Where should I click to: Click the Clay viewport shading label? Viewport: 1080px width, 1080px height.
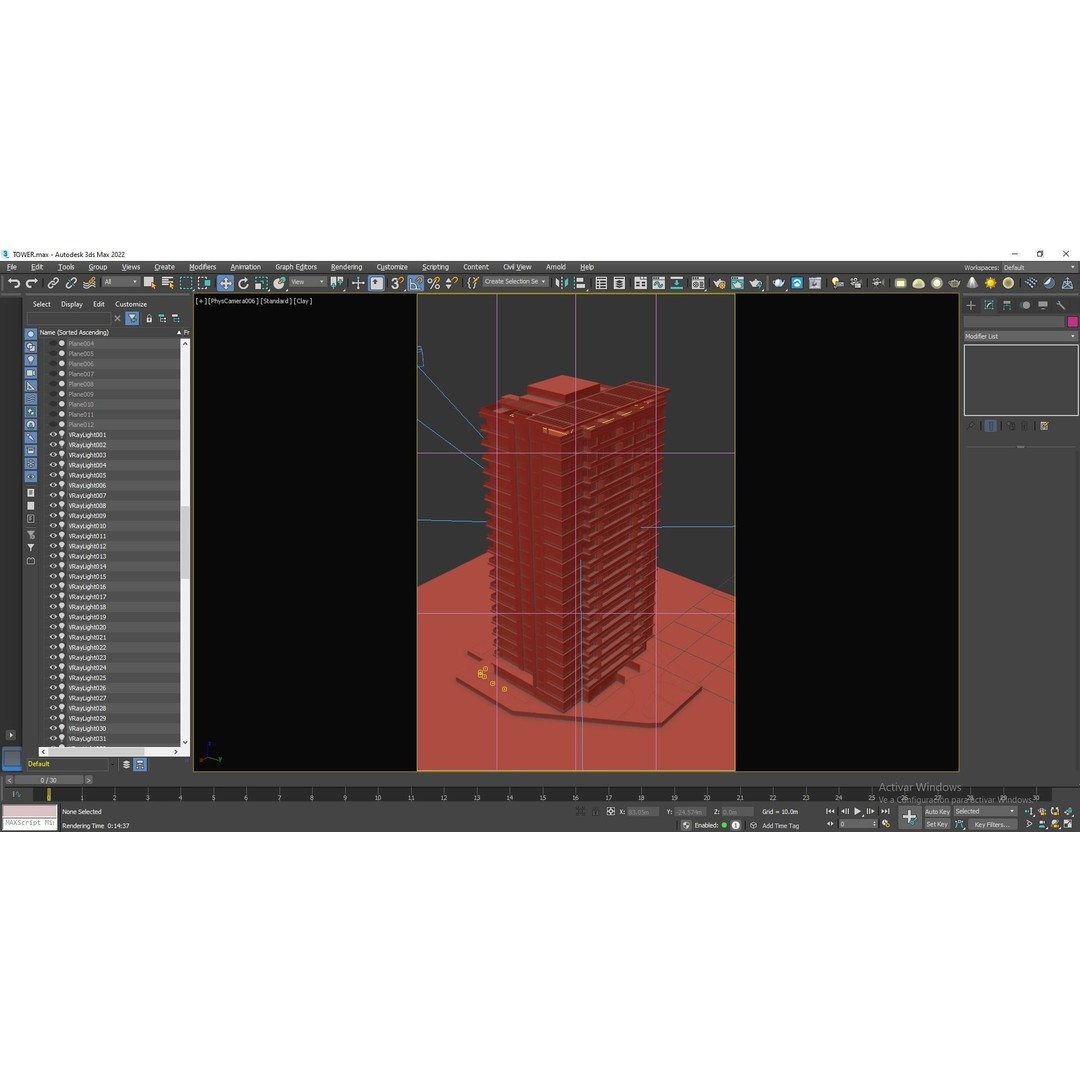302,301
